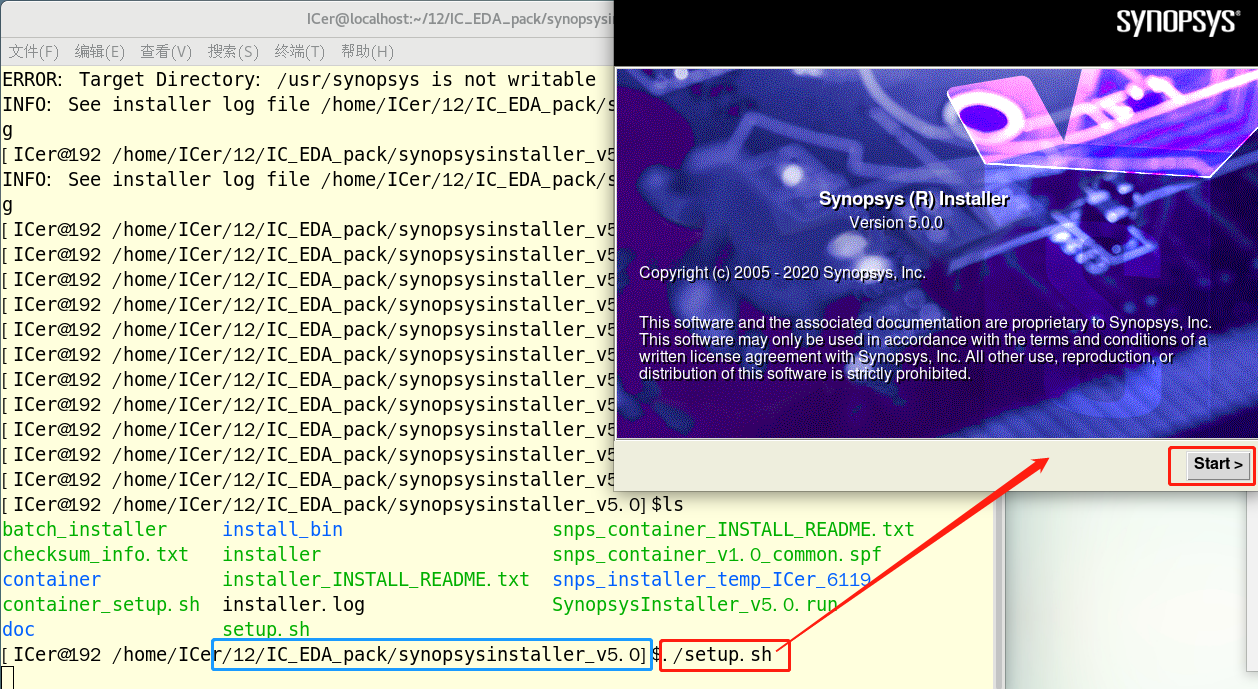Click container_setup.sh in listing
The height and width of the screenshot is (689, 1258).
pyautogui.click(x=101, y=604)
